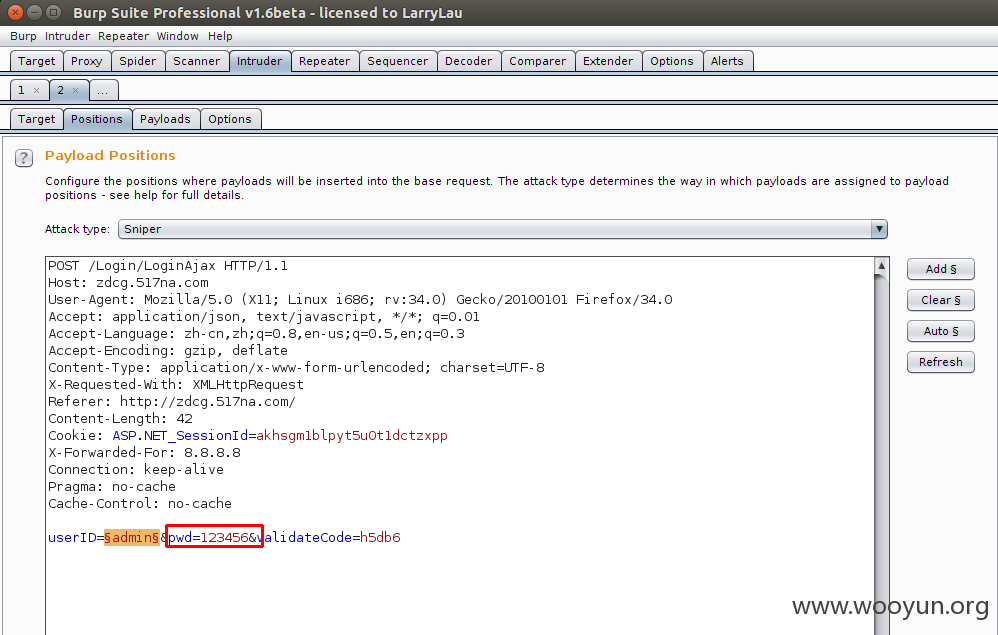Viewport: 998px width, 635px height.
Task: Click the highlighted §admin§ payload position
Action: pos(132,538)
